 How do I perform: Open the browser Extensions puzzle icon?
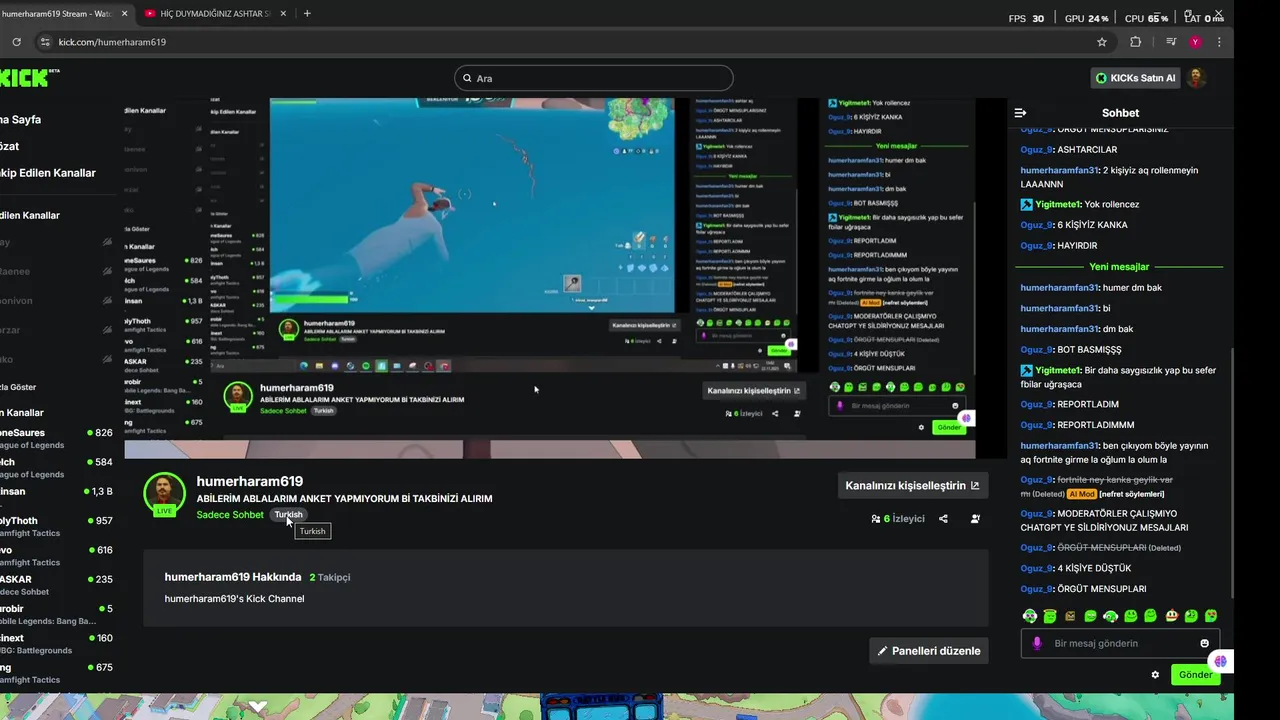1135,42
